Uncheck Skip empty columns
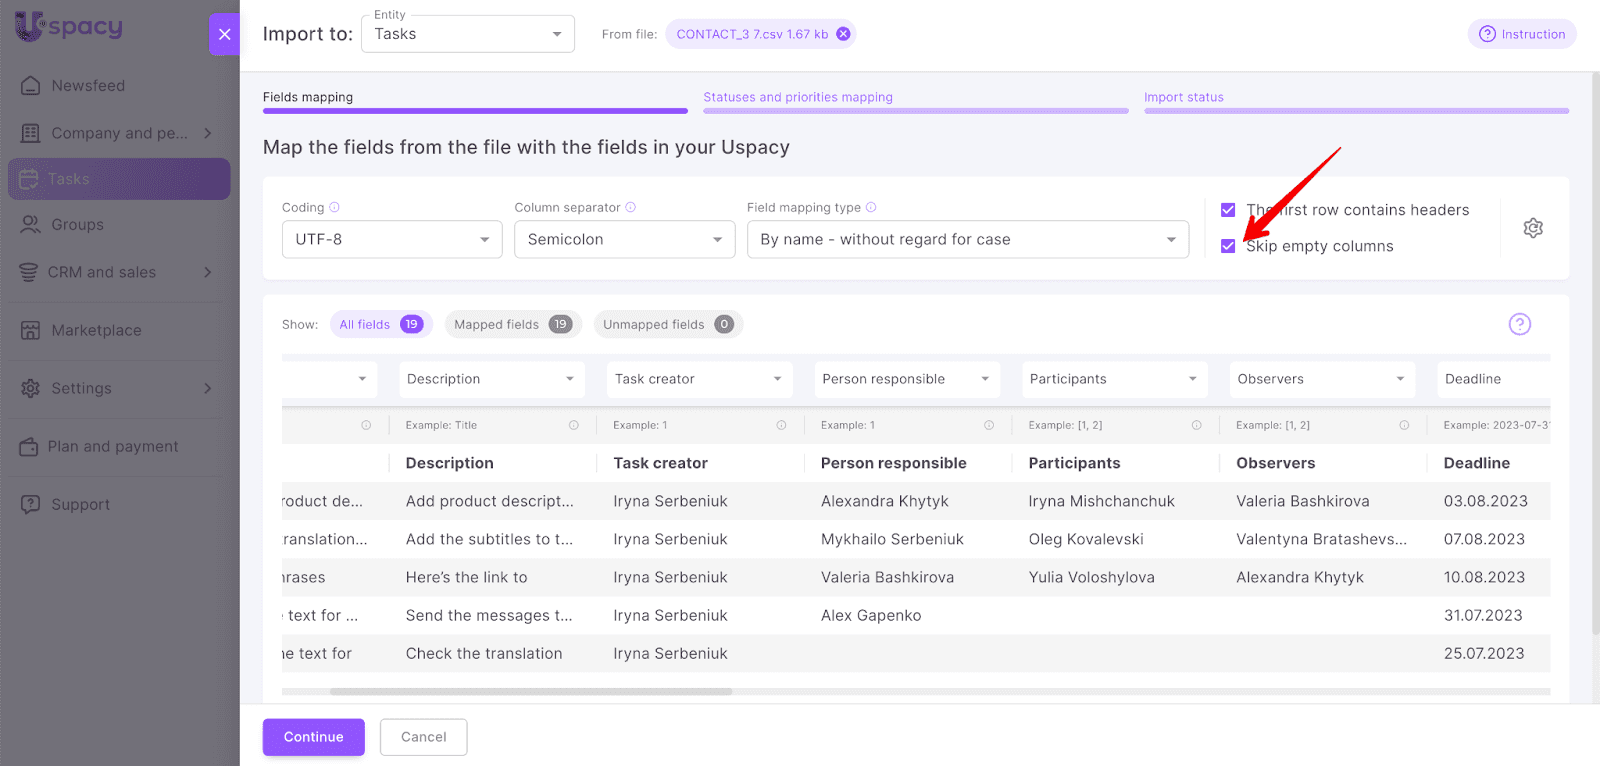The image size is (1600, 766). coord(1228,246)
